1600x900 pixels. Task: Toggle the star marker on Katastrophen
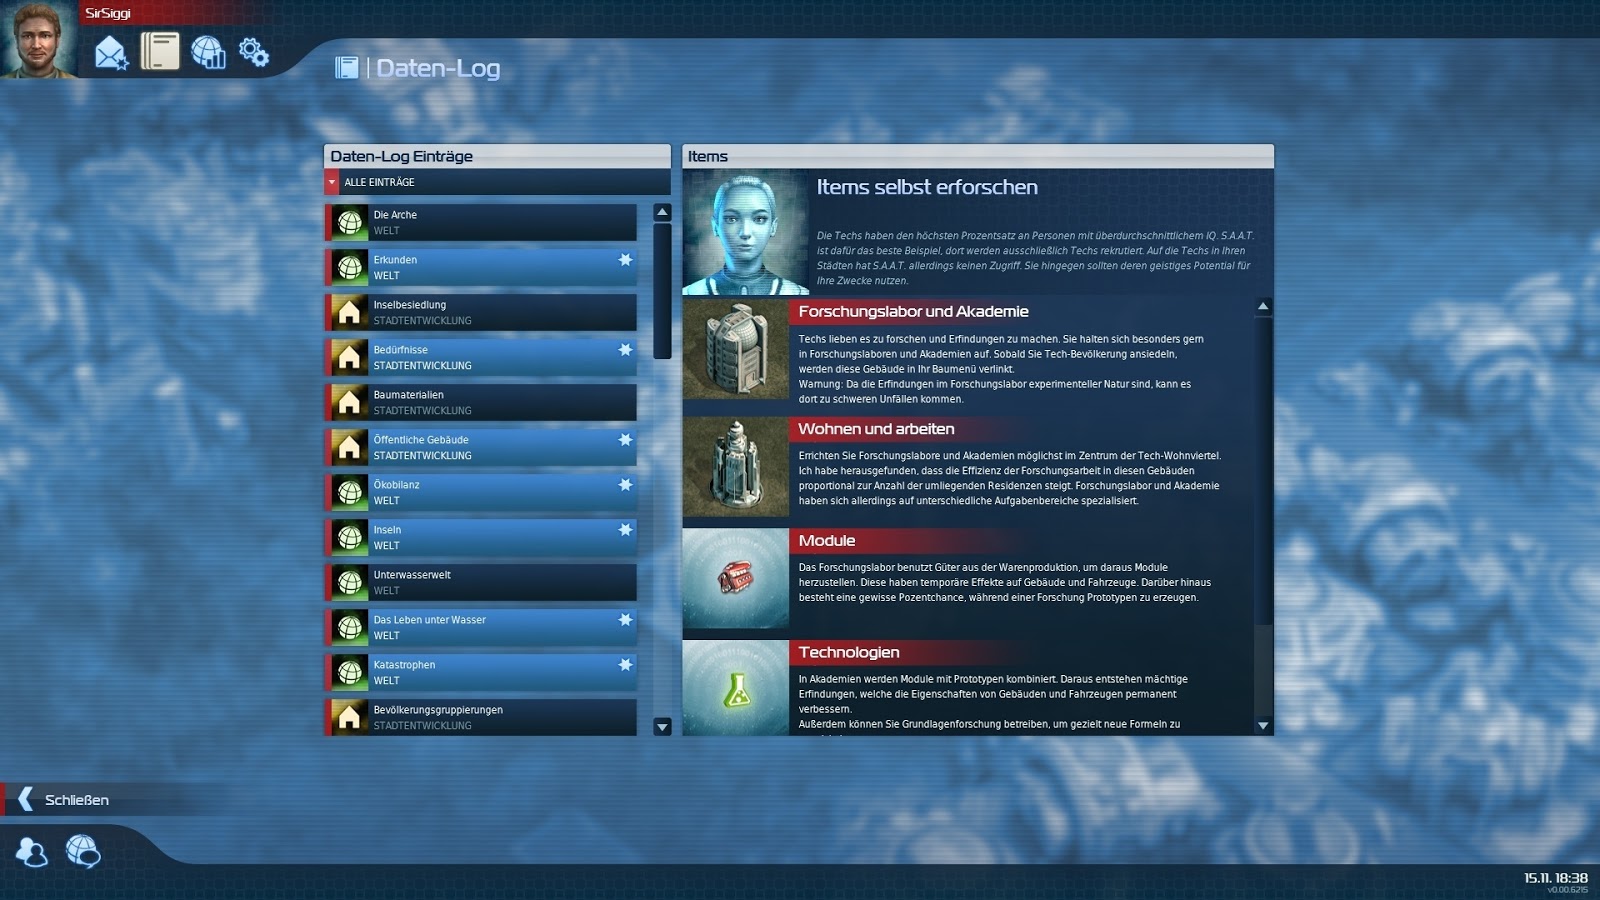[625, 665]
